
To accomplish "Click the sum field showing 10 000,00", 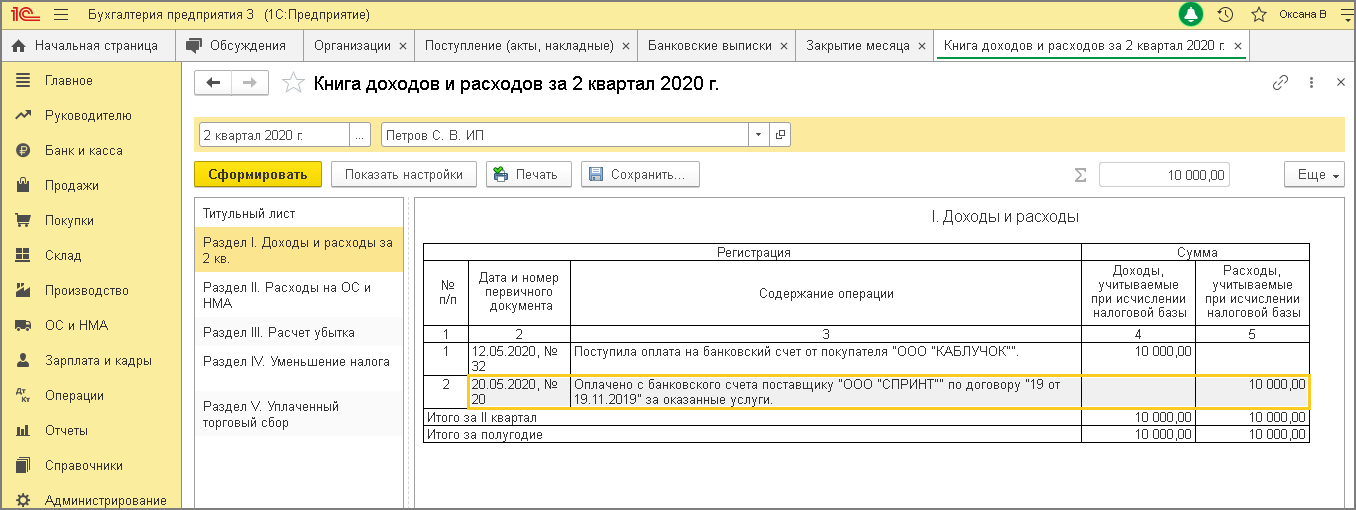I will pos(1164,175).
